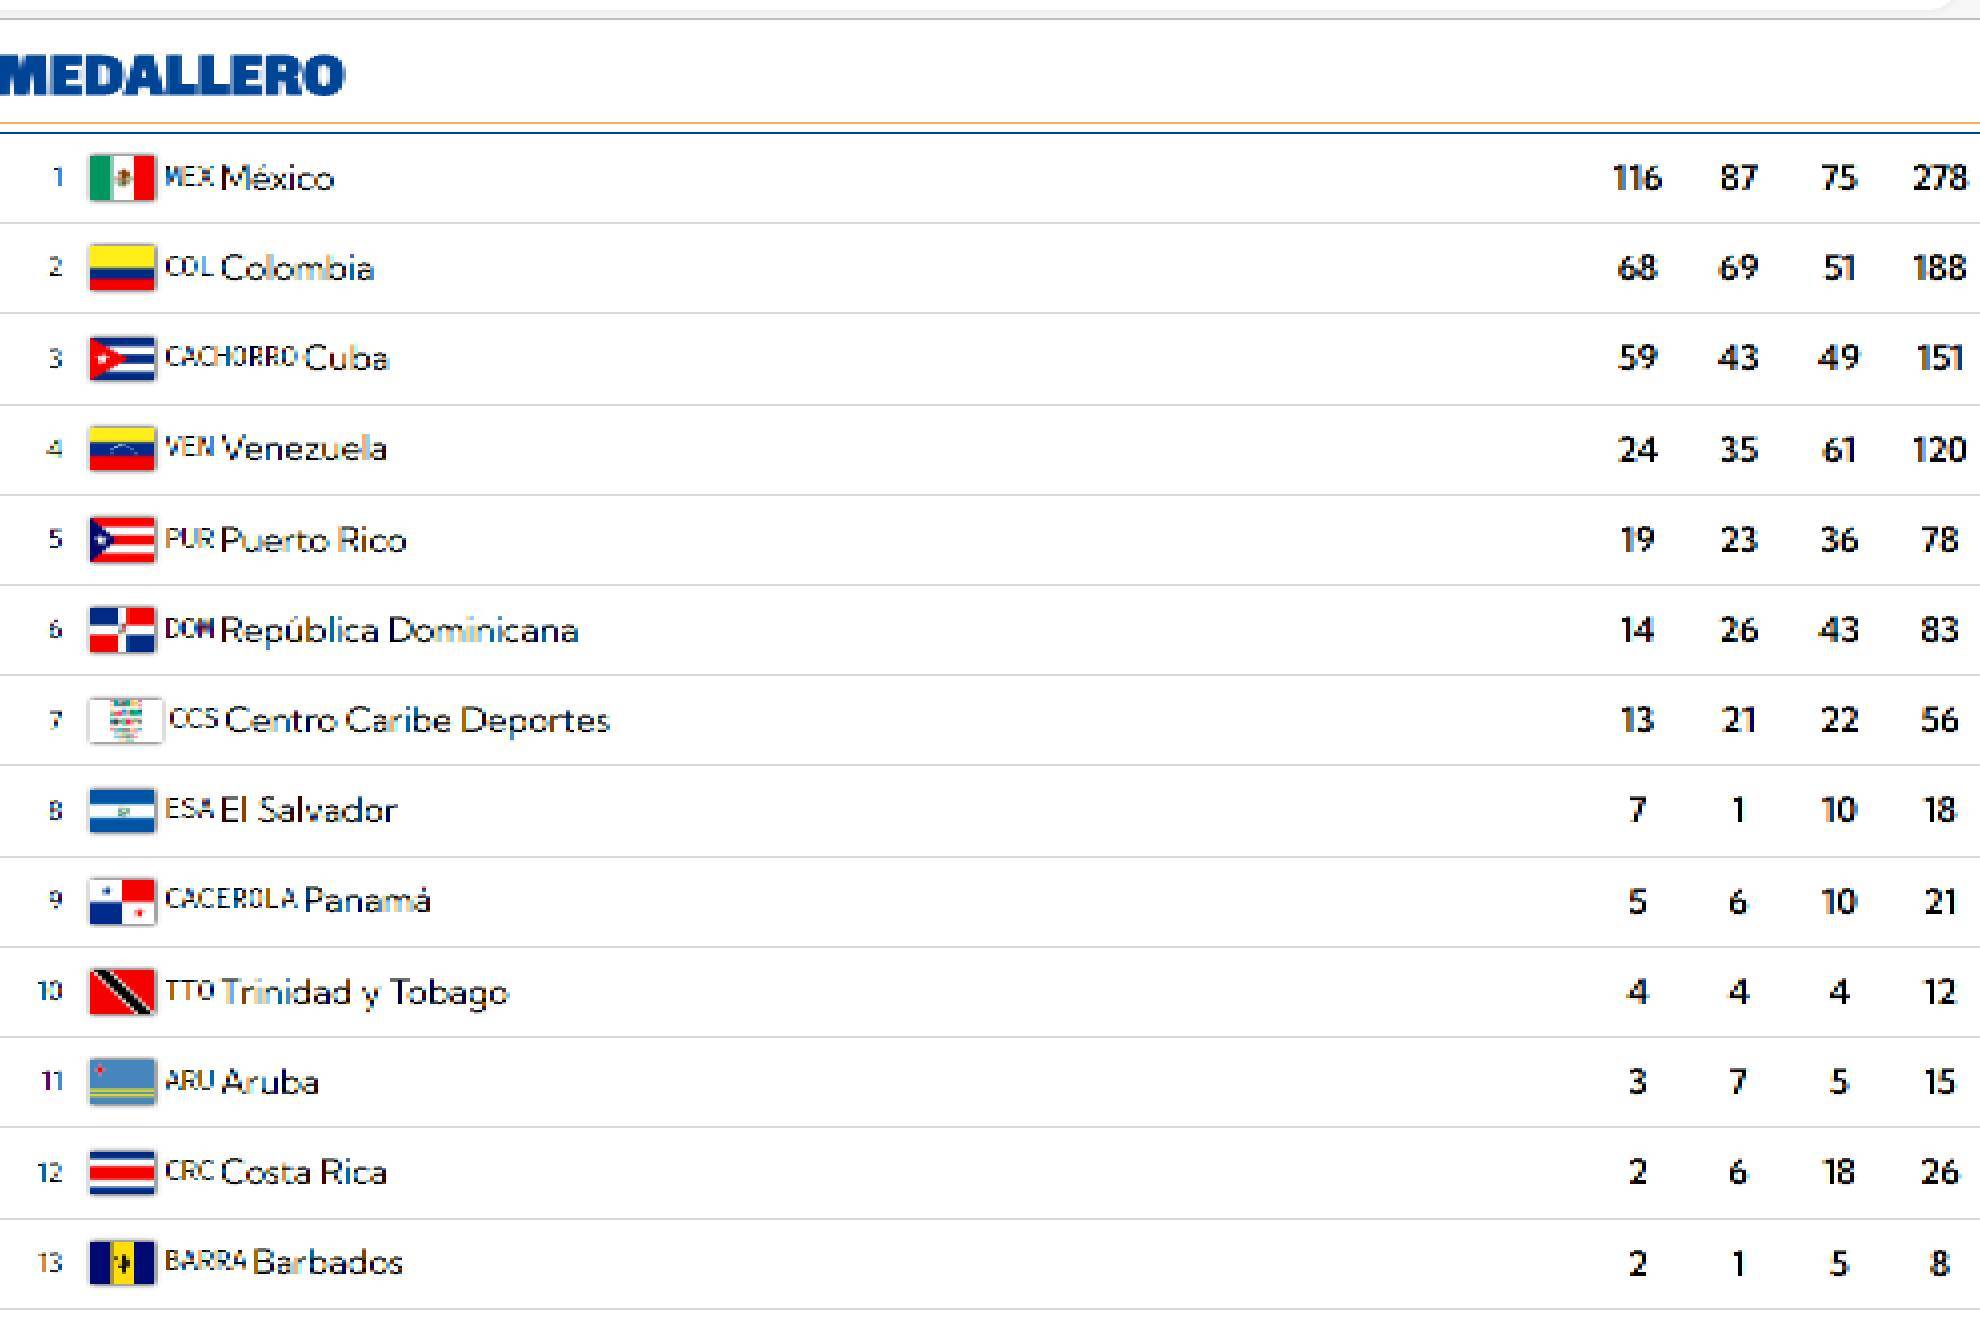The height and width of the screenshot is (1320, 1980).
Task: Click the Aruba flag icon
Action: [122, 1082]
